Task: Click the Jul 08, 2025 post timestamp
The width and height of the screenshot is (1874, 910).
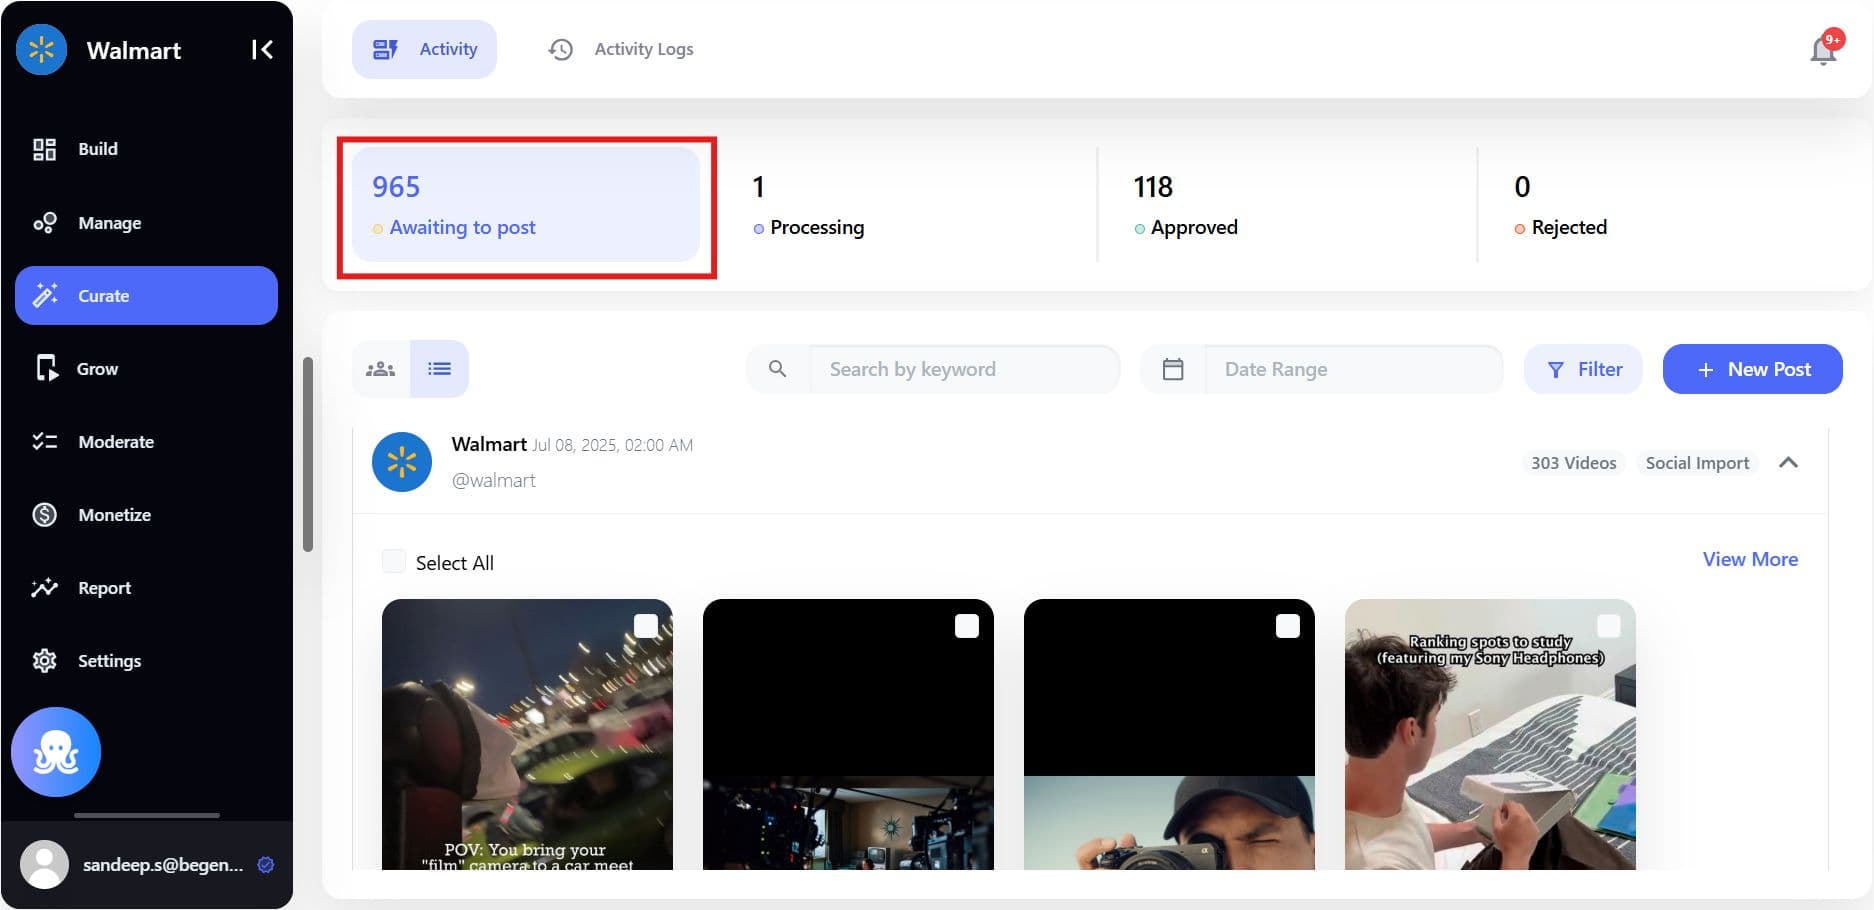Action: pos(612,445)
